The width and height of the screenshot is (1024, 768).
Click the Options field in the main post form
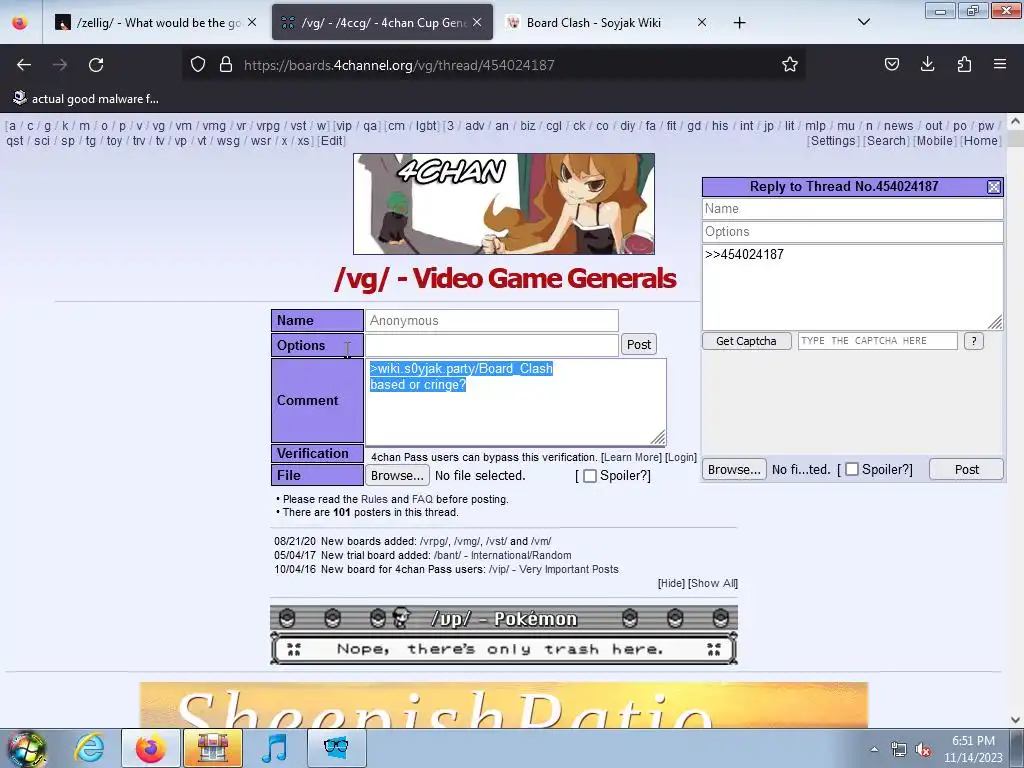click(x=492, y=345)
